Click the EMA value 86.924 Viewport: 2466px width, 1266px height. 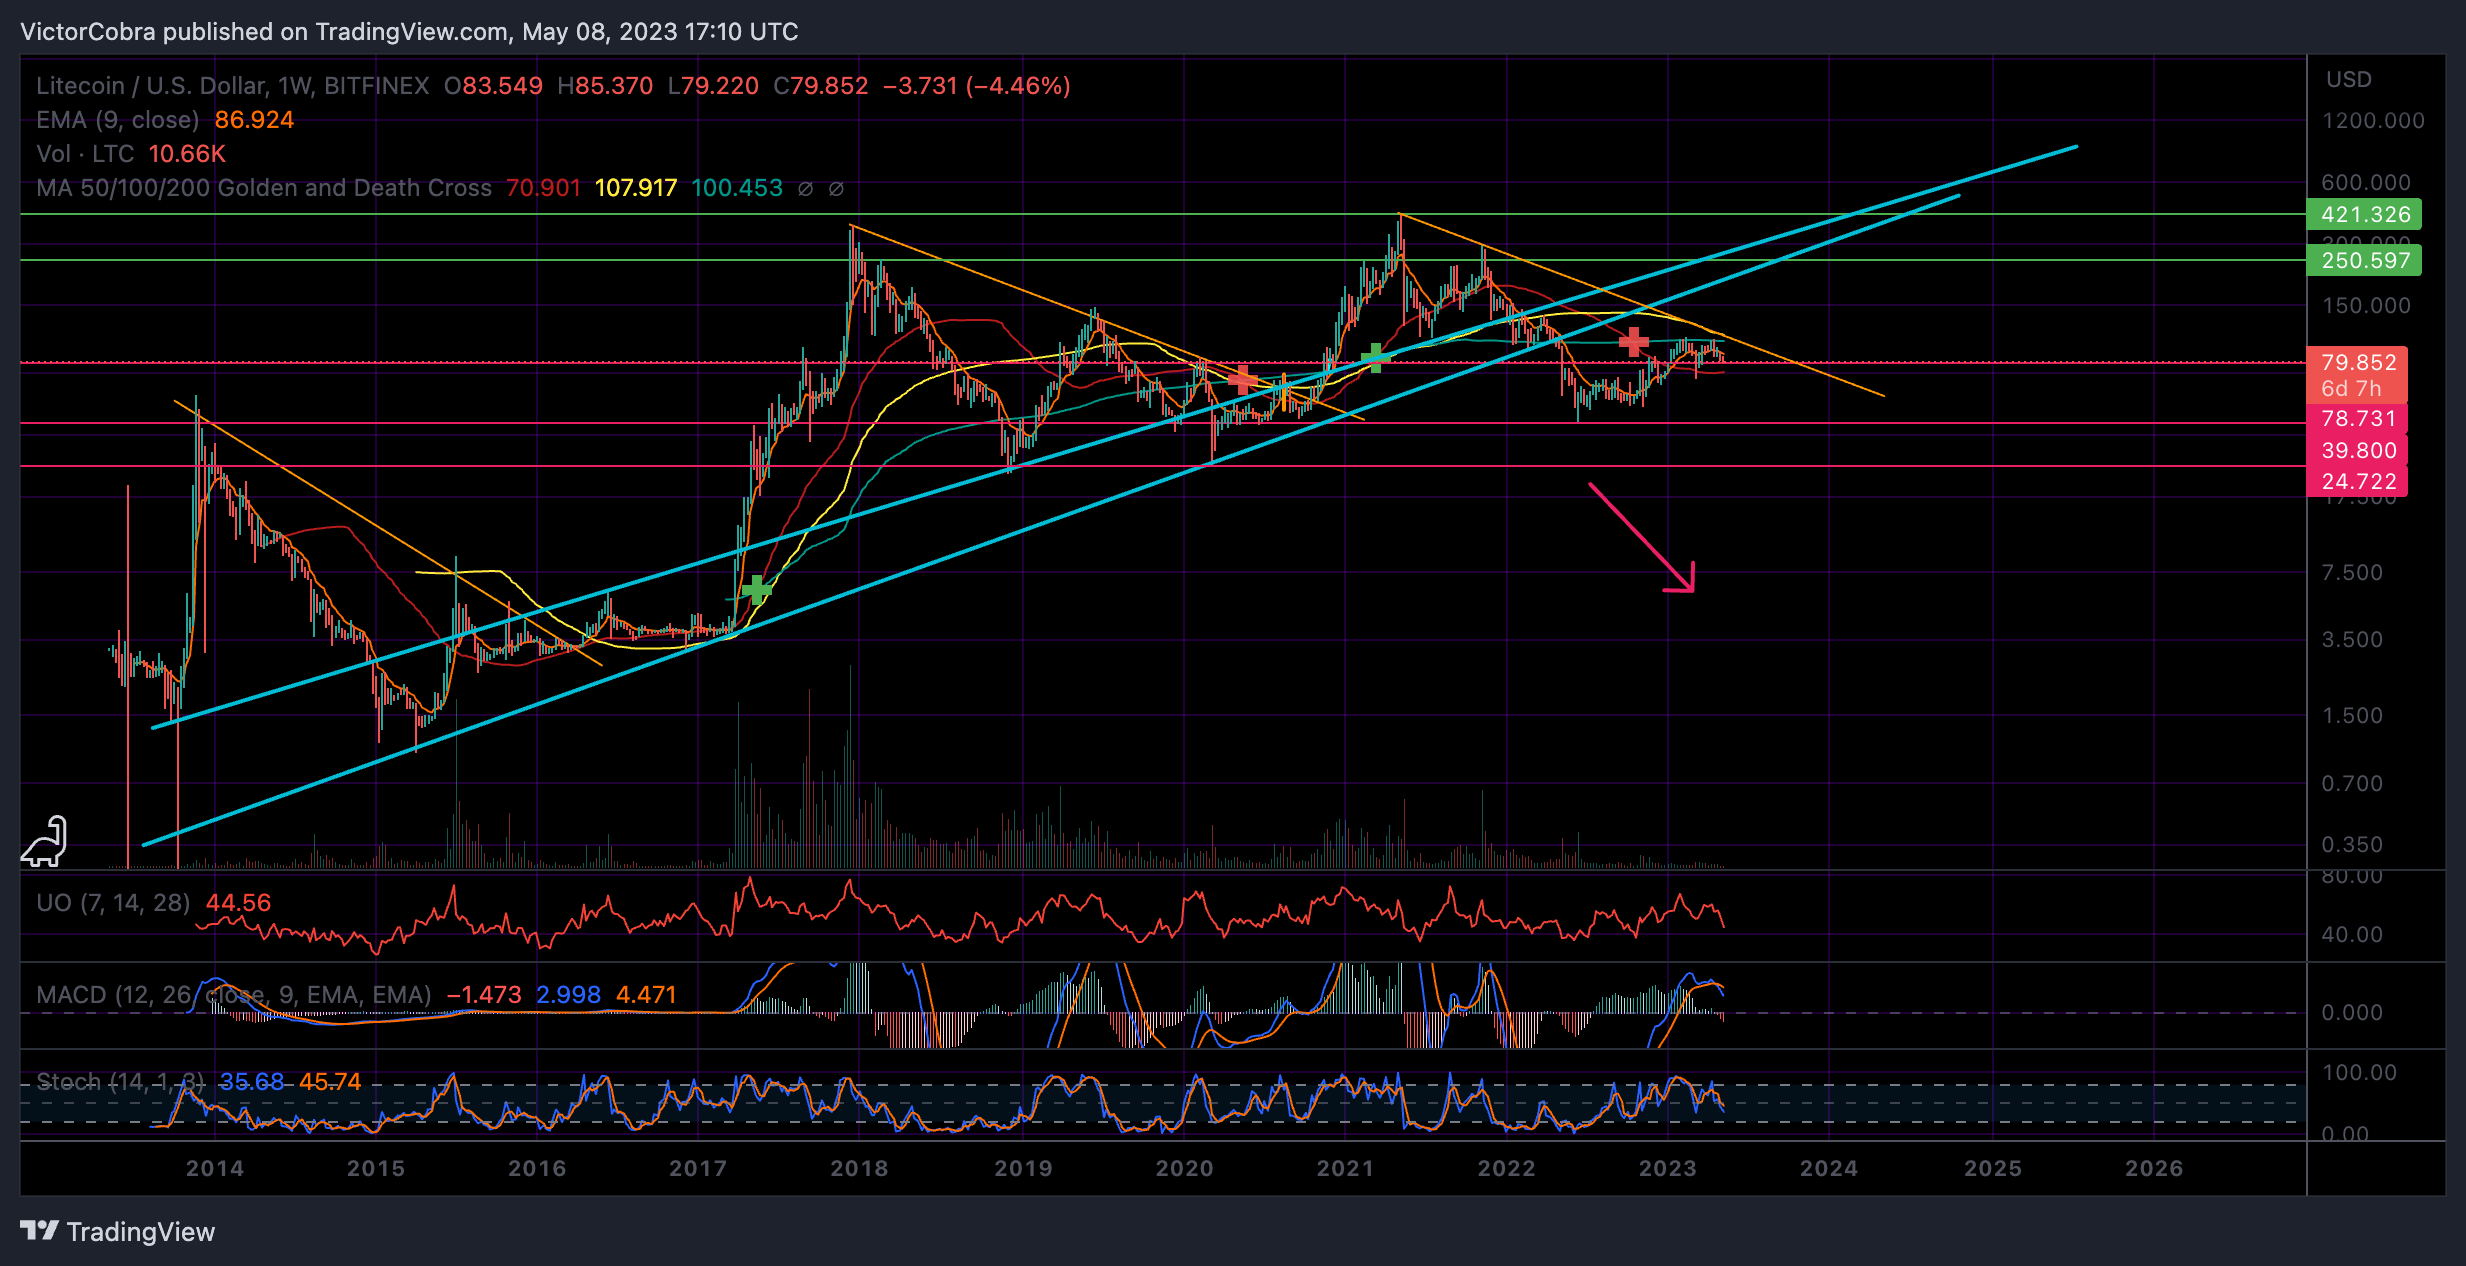point(254,120)
